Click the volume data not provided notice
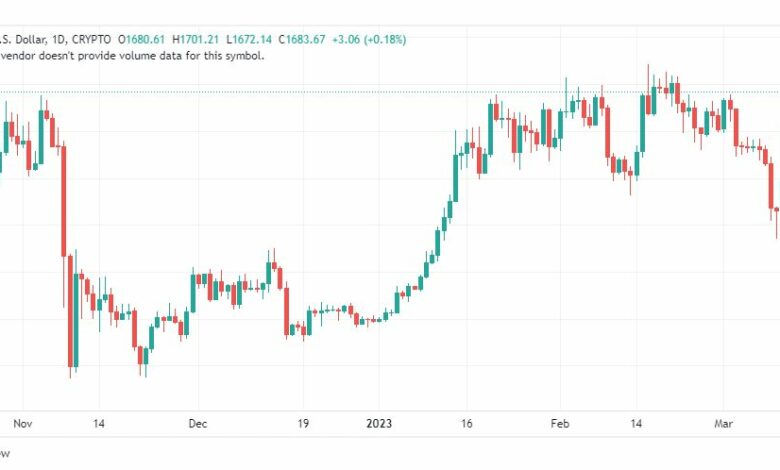The width and height of the screenshot is (780, 470). click(x=132, y=56)
